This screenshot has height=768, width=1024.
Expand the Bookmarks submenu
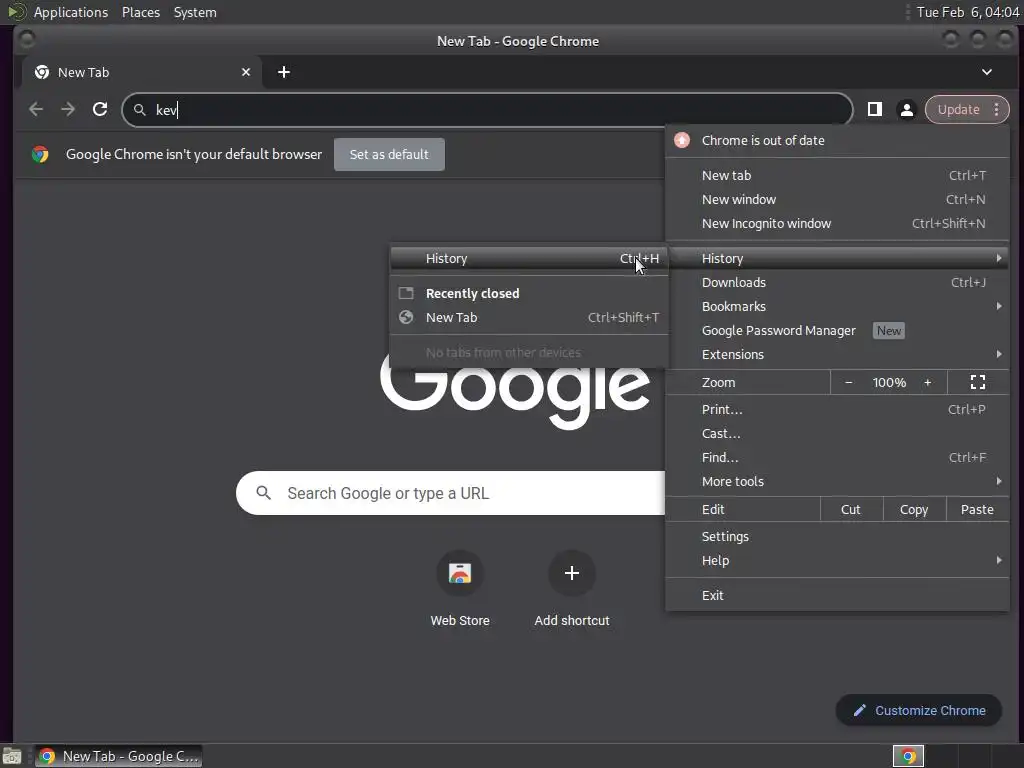[x=837, y=306]
